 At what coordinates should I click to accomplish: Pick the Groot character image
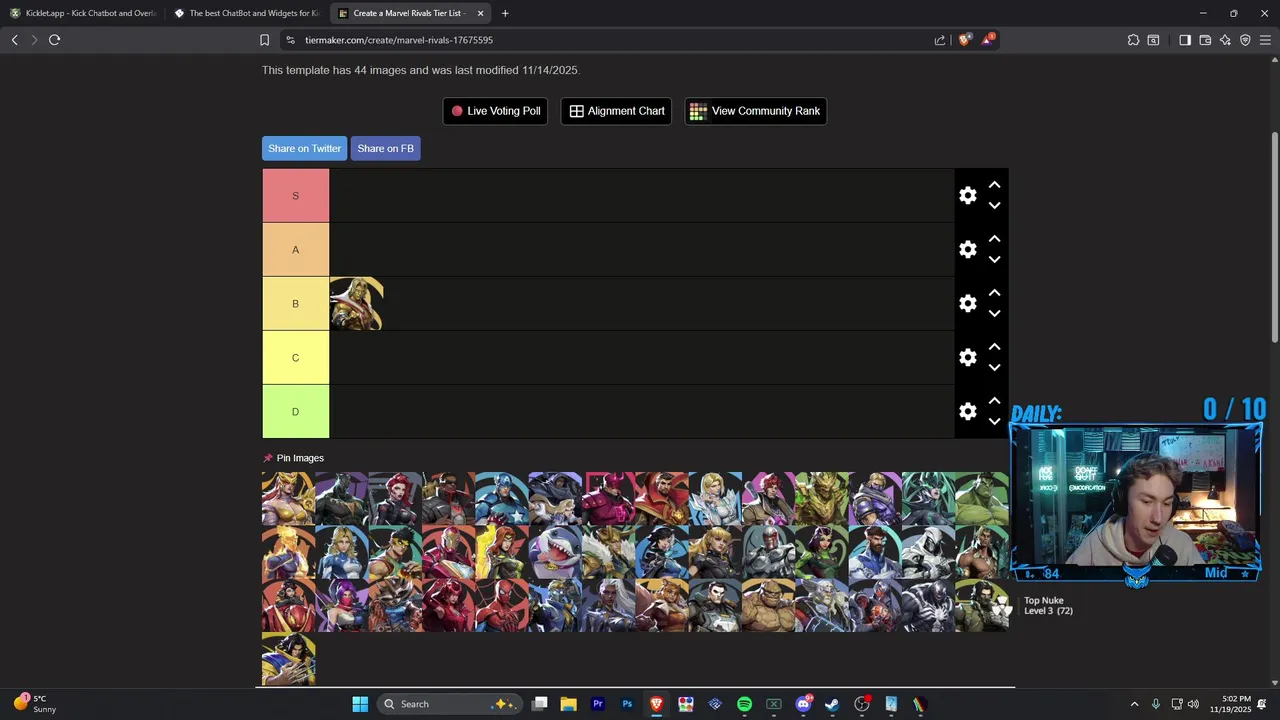pos(822,499)
